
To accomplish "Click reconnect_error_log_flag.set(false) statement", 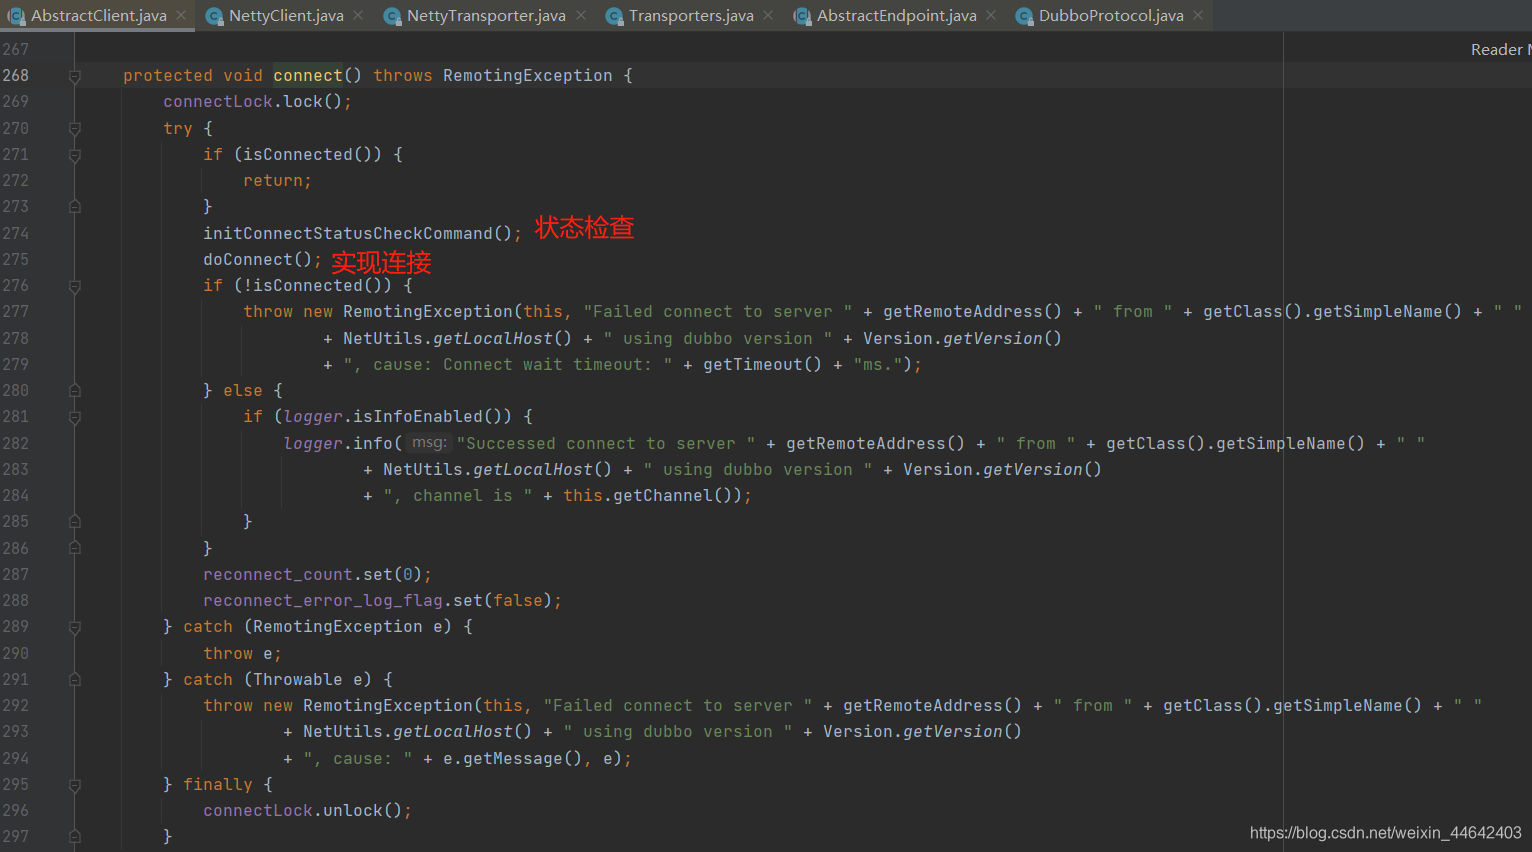I will click(382, 601).
